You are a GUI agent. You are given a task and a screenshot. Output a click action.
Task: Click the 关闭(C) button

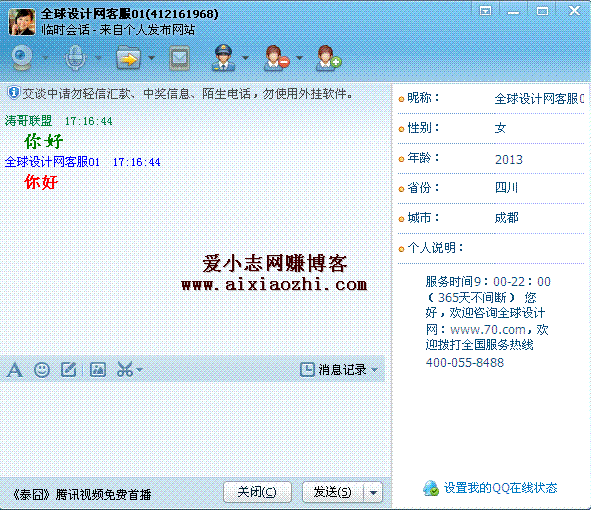(x=257, y=492)
